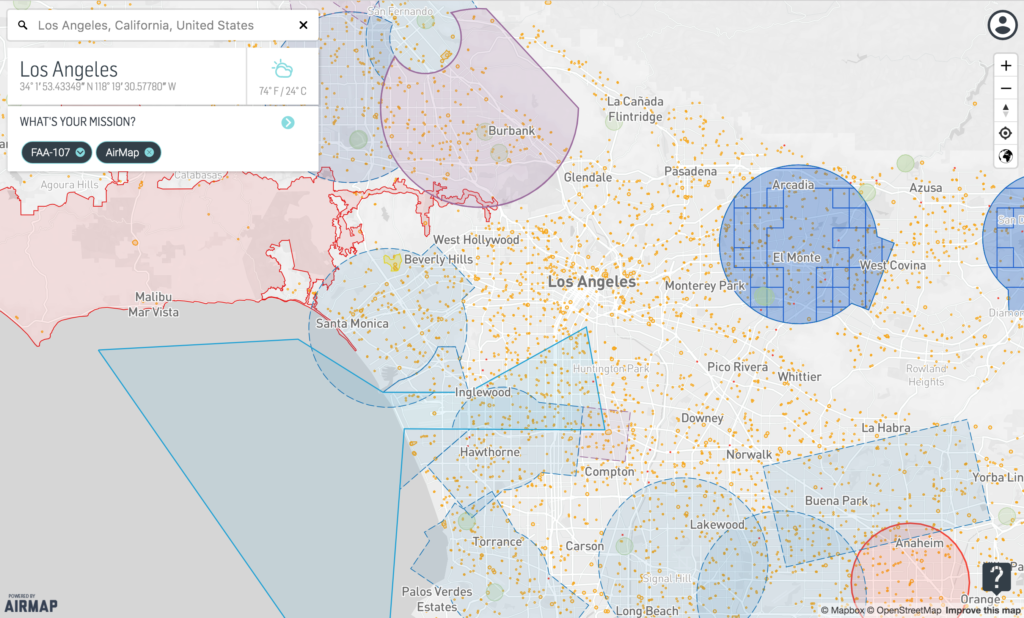Switch map style using globe icon
The image size is (1024, 618).
(x=1006, y=156)
